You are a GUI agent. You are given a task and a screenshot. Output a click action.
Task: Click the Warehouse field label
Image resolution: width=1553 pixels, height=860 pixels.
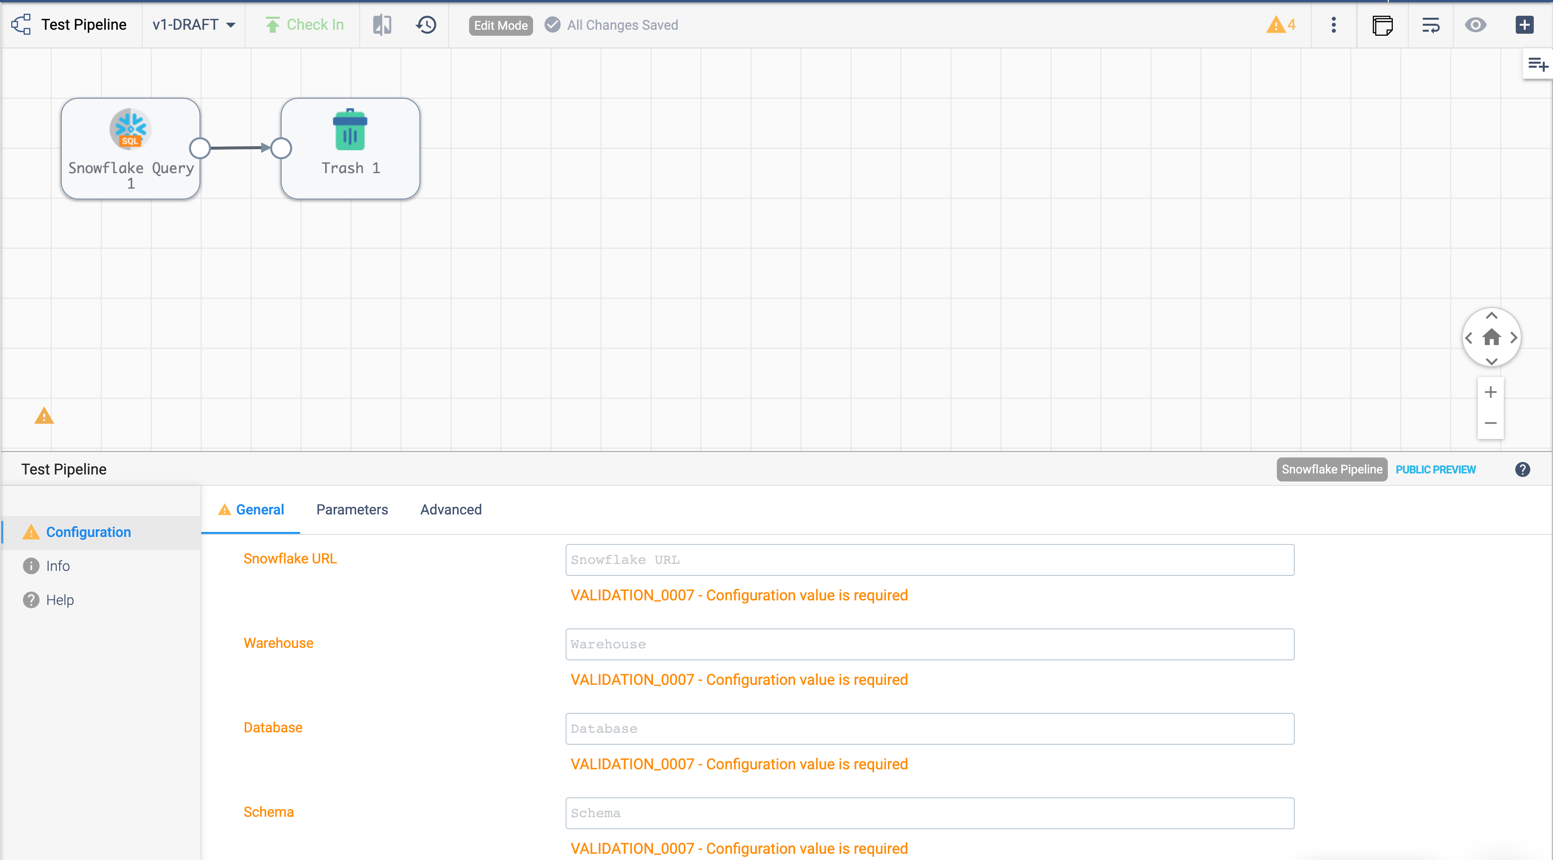tap(279, 643)
